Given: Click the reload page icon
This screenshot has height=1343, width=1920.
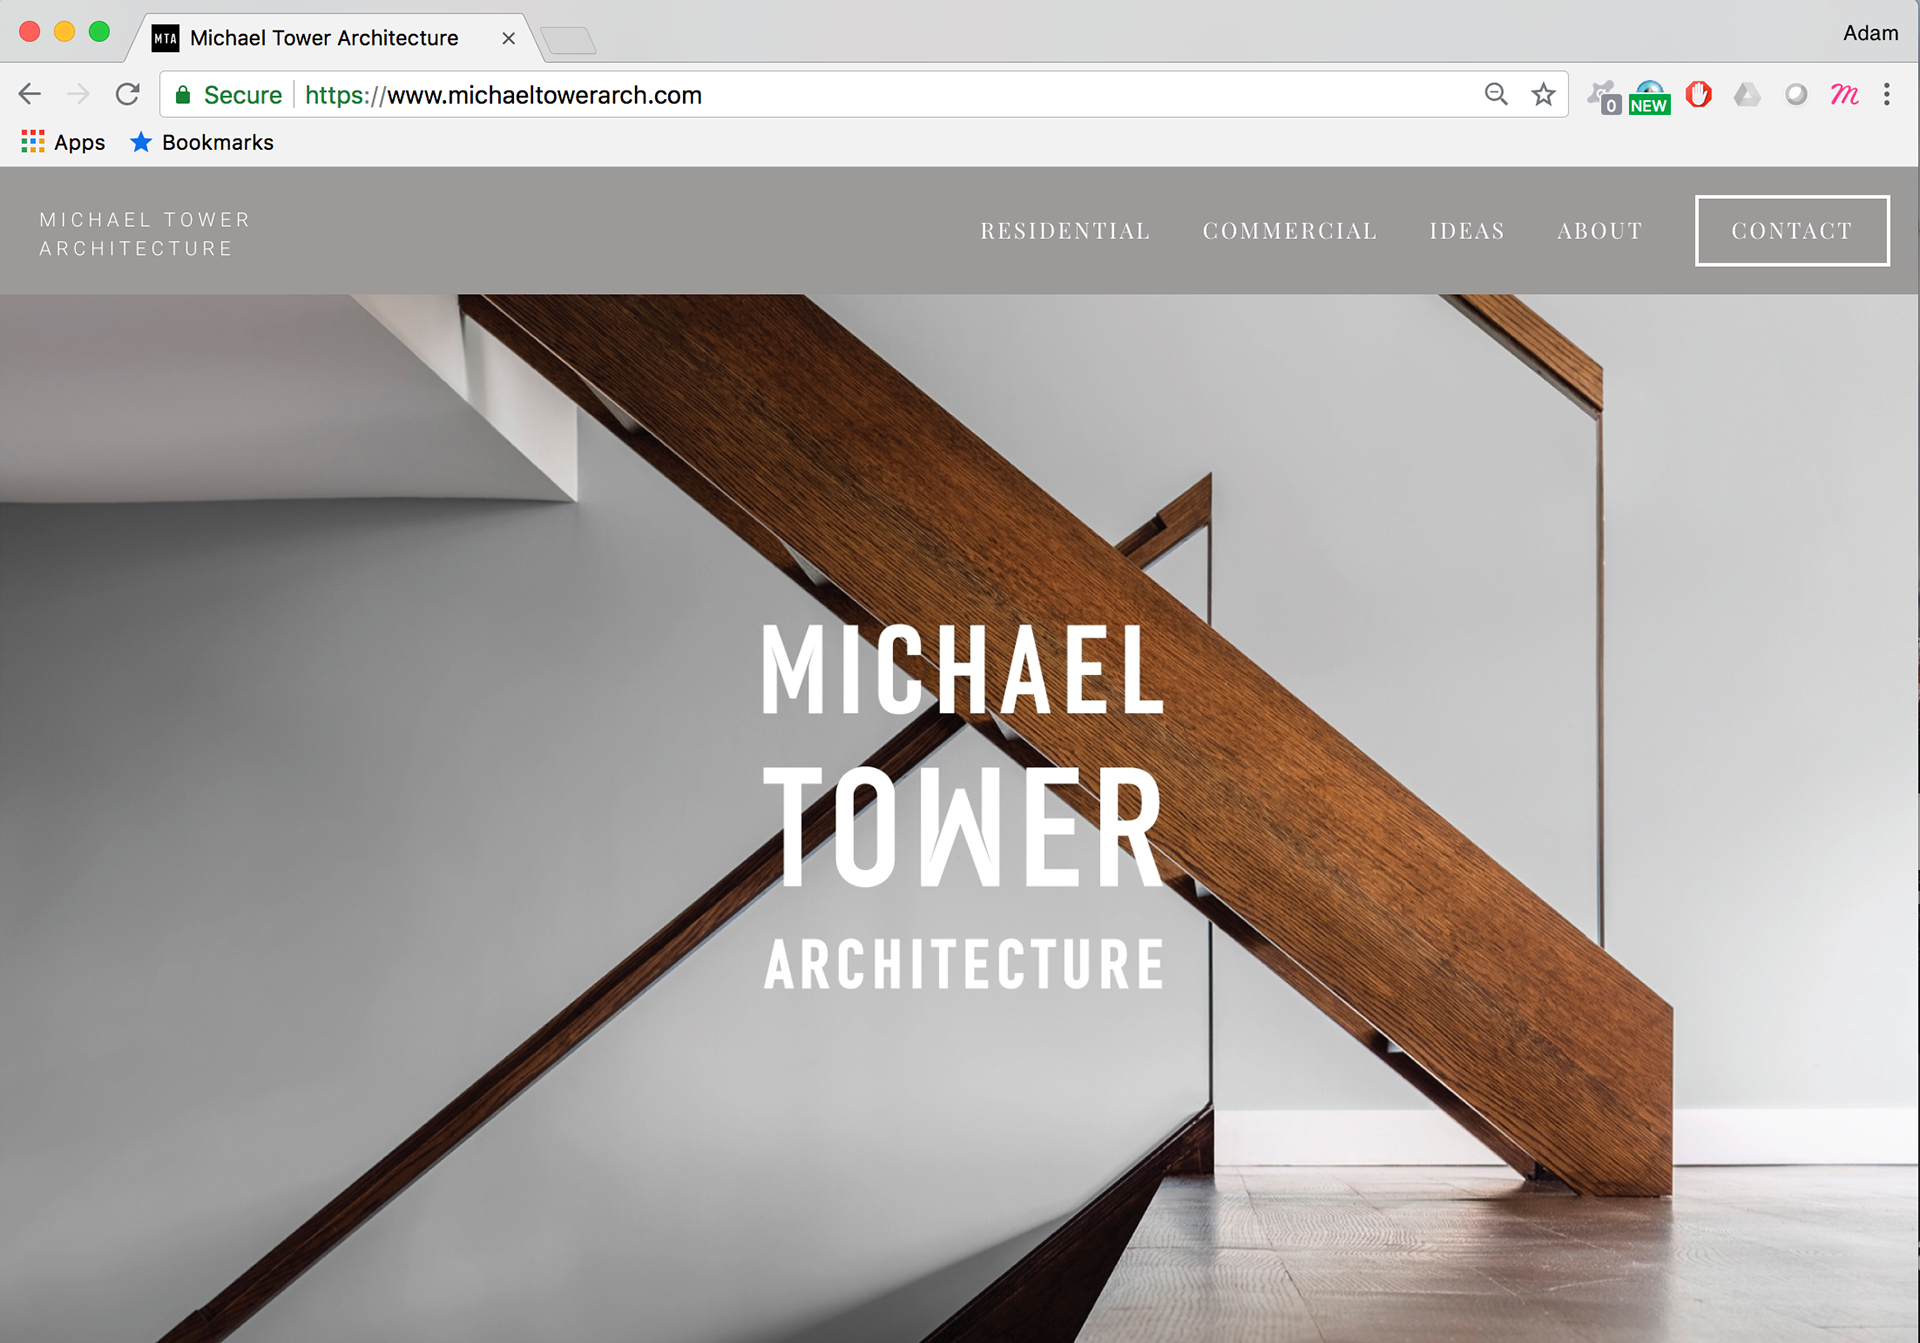Looking at the screenshot, I should pyautogui.click(x=127, y=95).
